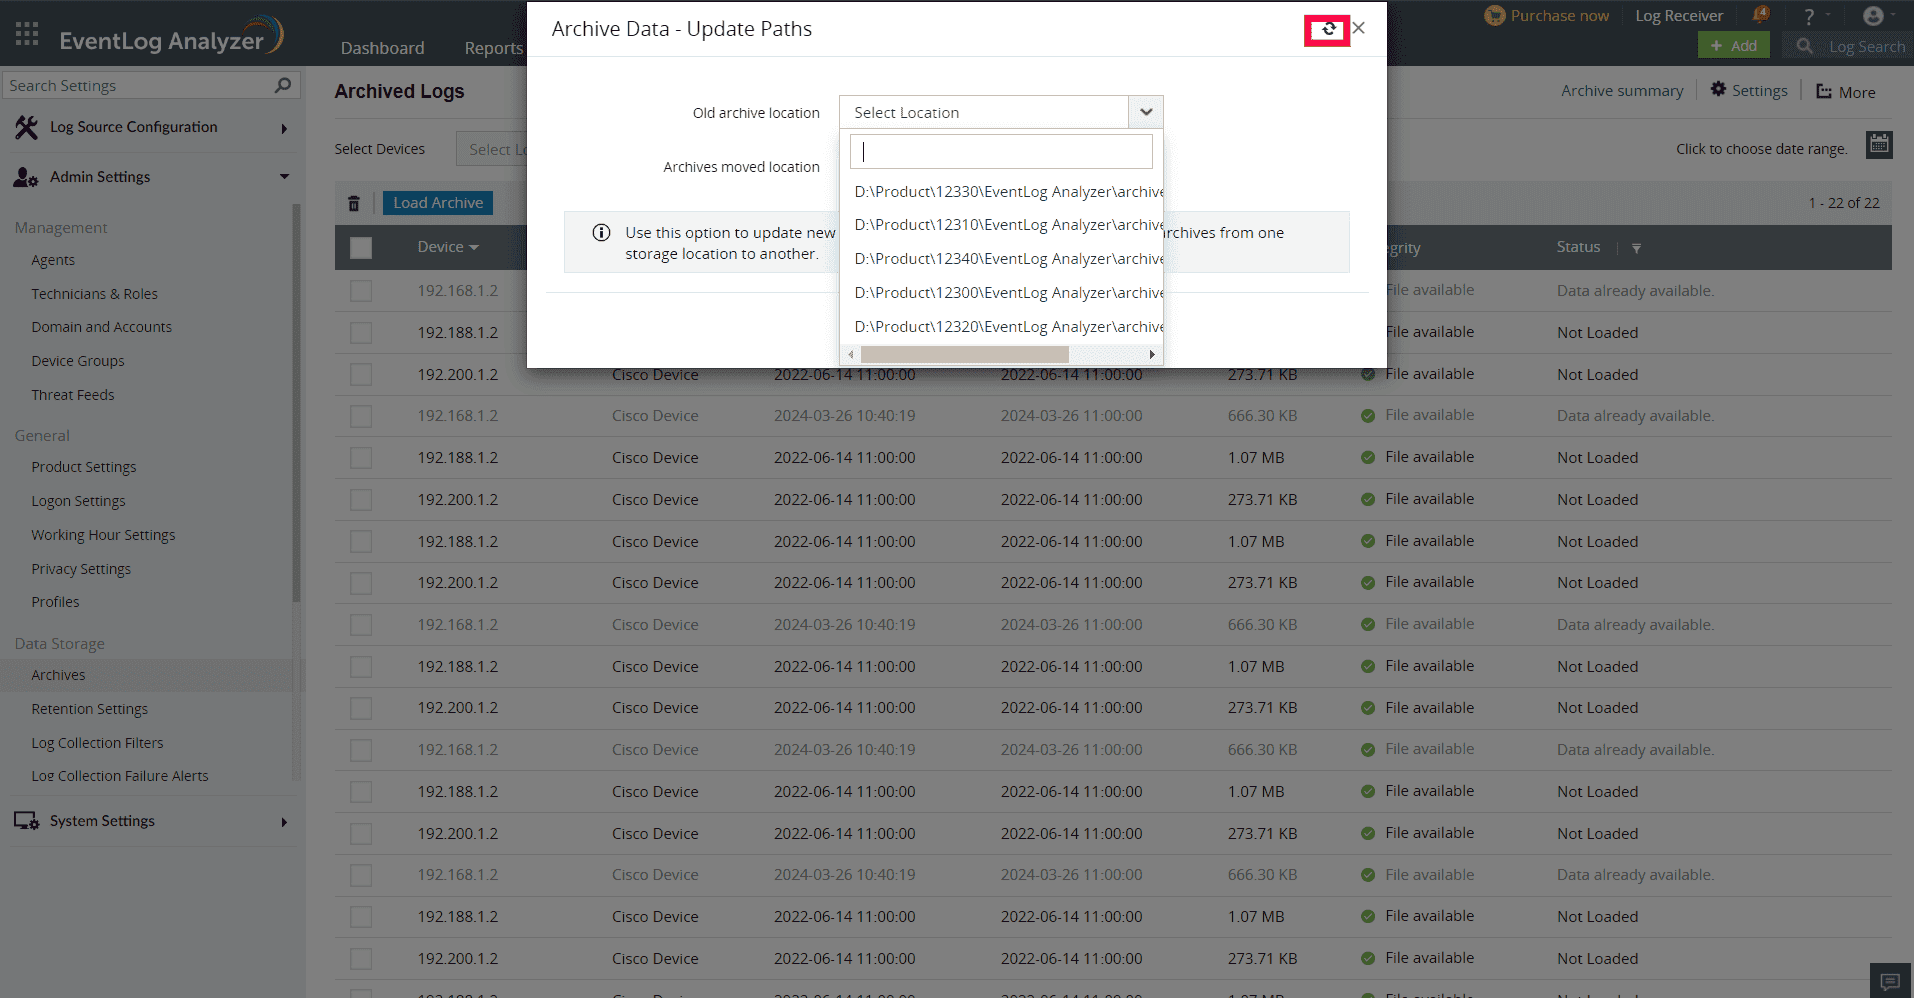Open the notifications bell
Viewport: 1914px width, 998px height.
(x=1762, y=14)
